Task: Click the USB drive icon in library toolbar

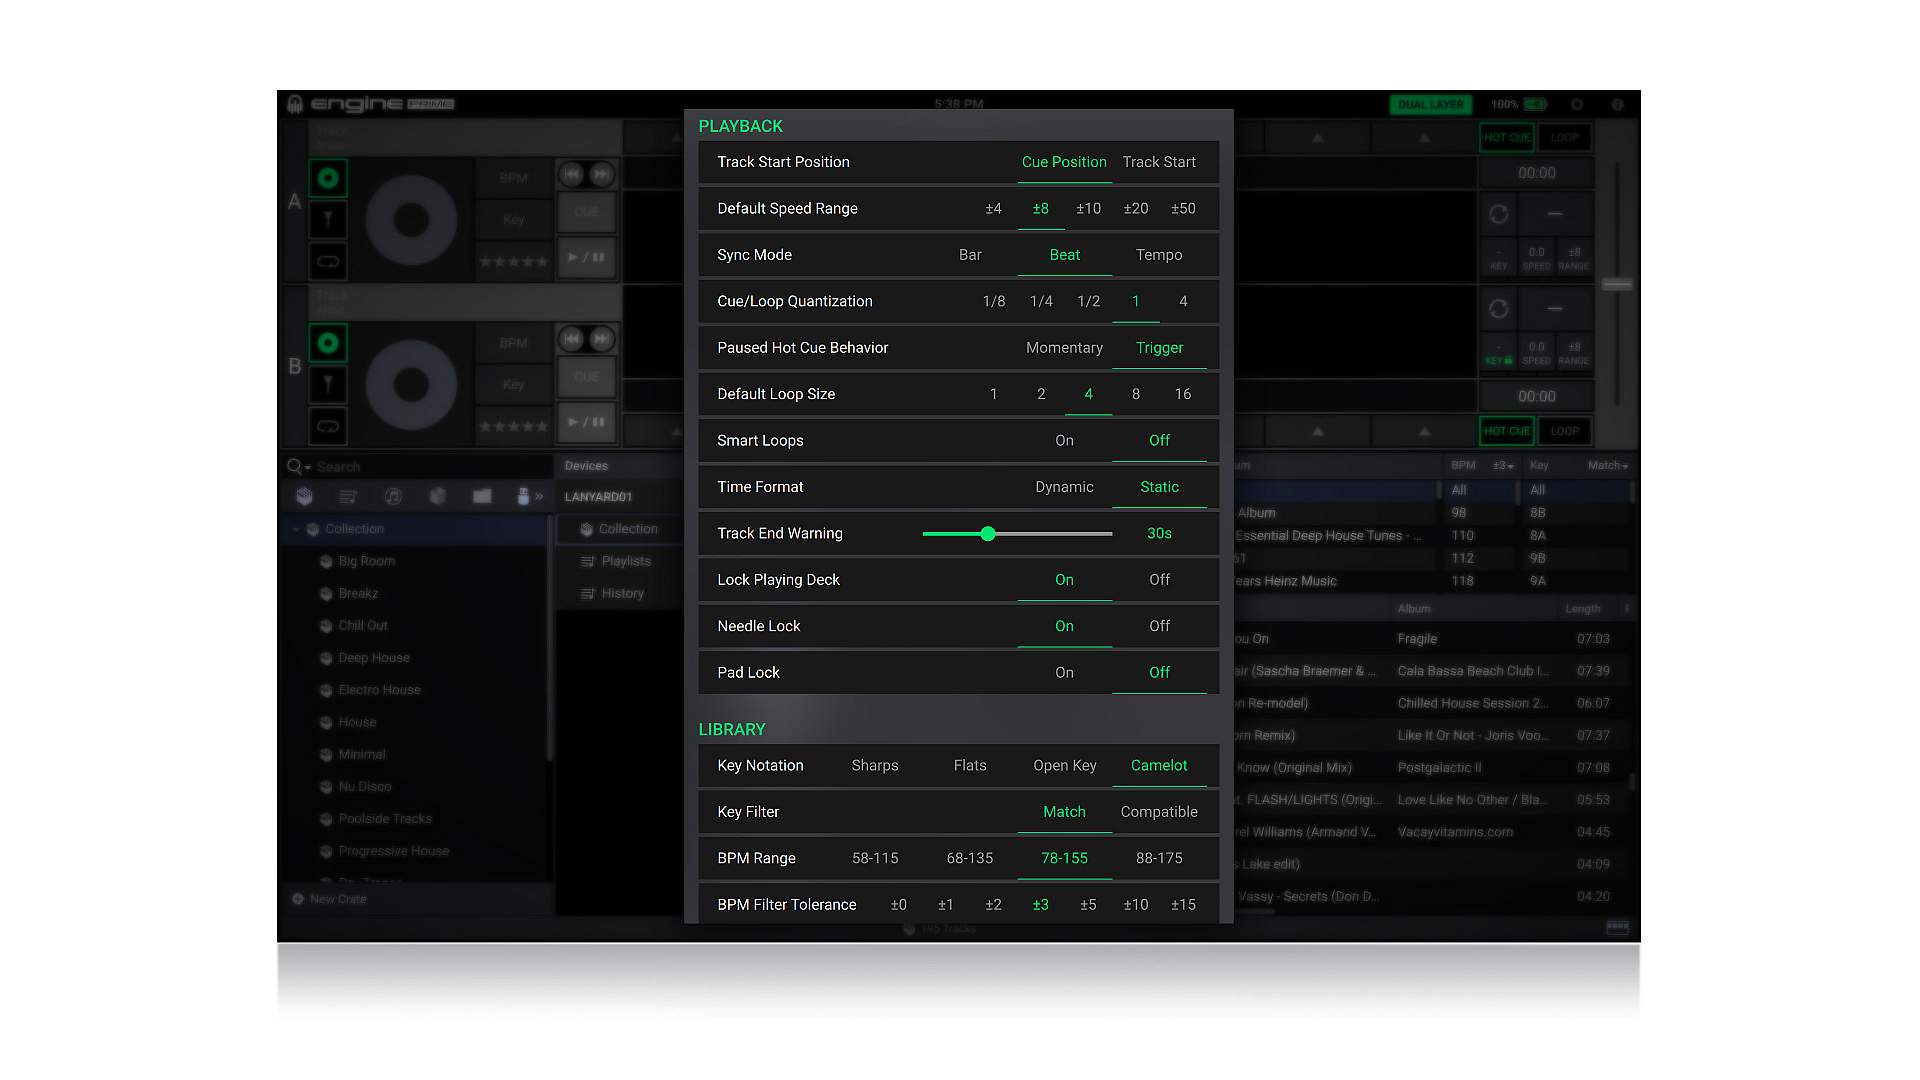Action: coord(522,496)
